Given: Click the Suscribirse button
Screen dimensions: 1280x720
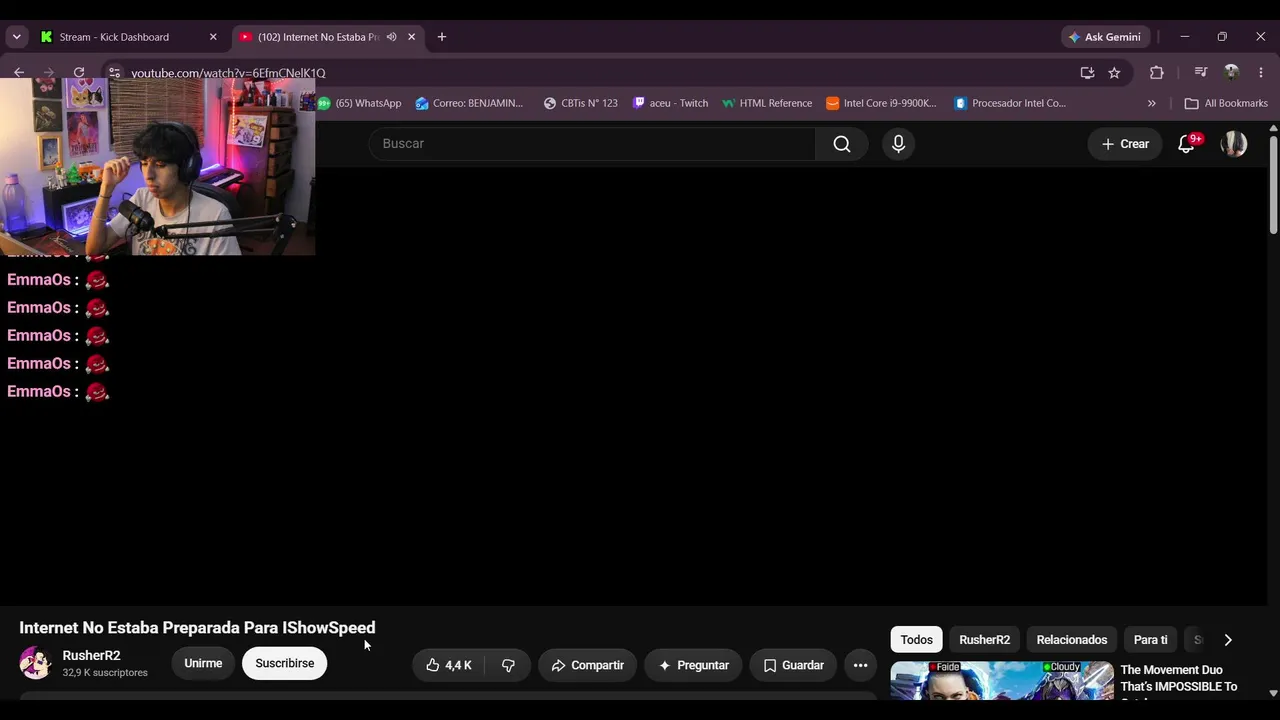Looking at the screenshot, I should pos(285,663).
